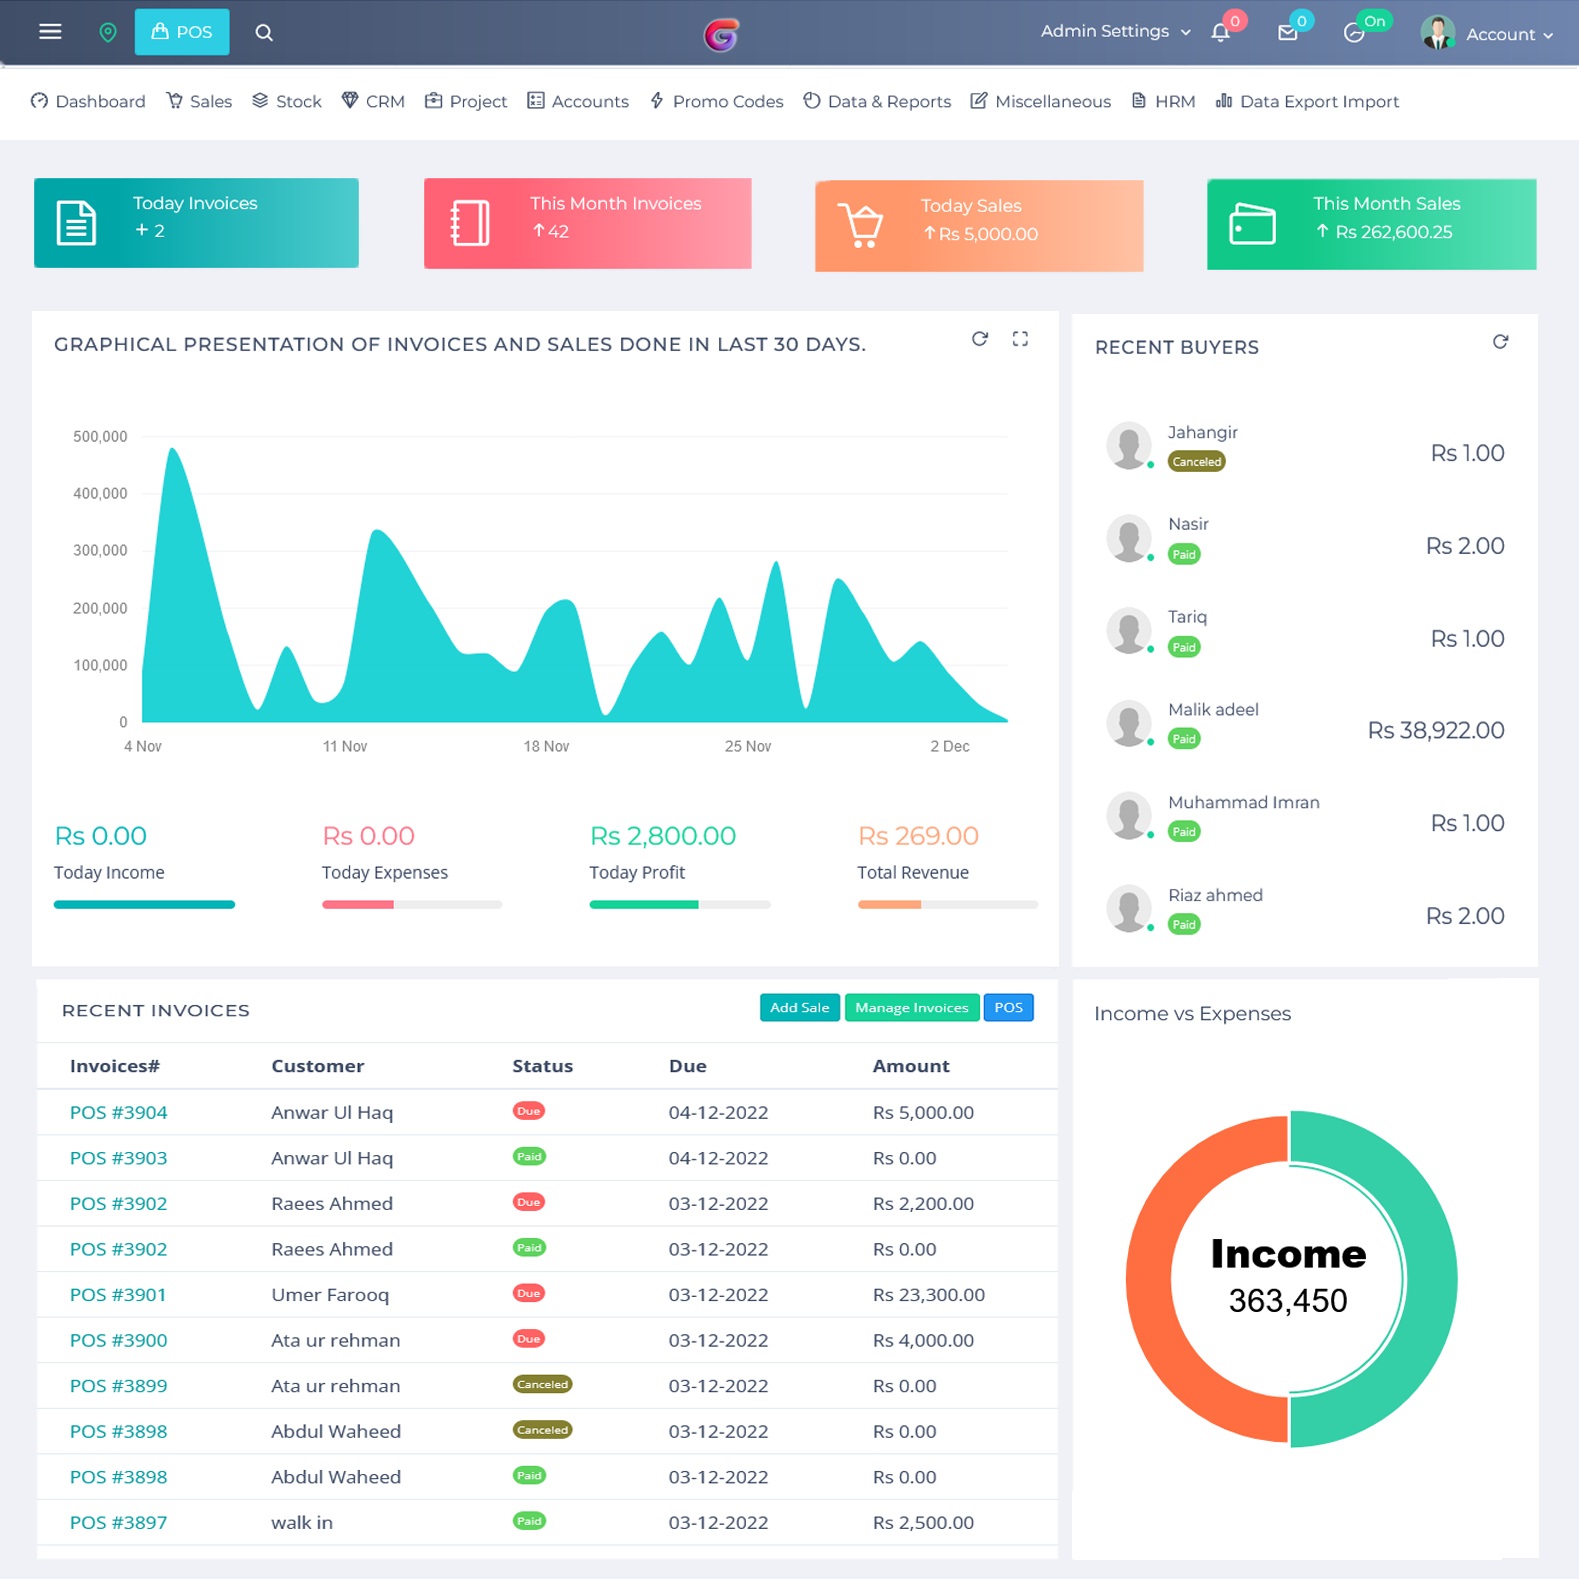Open the Data & Reports menu
Screen dimensions: 1579x1579
tap(877, 101)
